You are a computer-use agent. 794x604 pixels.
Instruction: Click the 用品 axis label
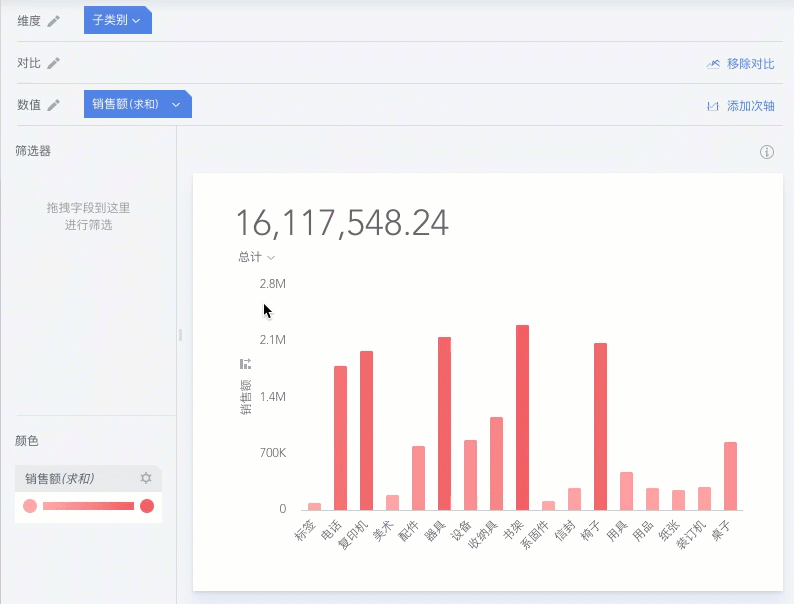(643, 530)
